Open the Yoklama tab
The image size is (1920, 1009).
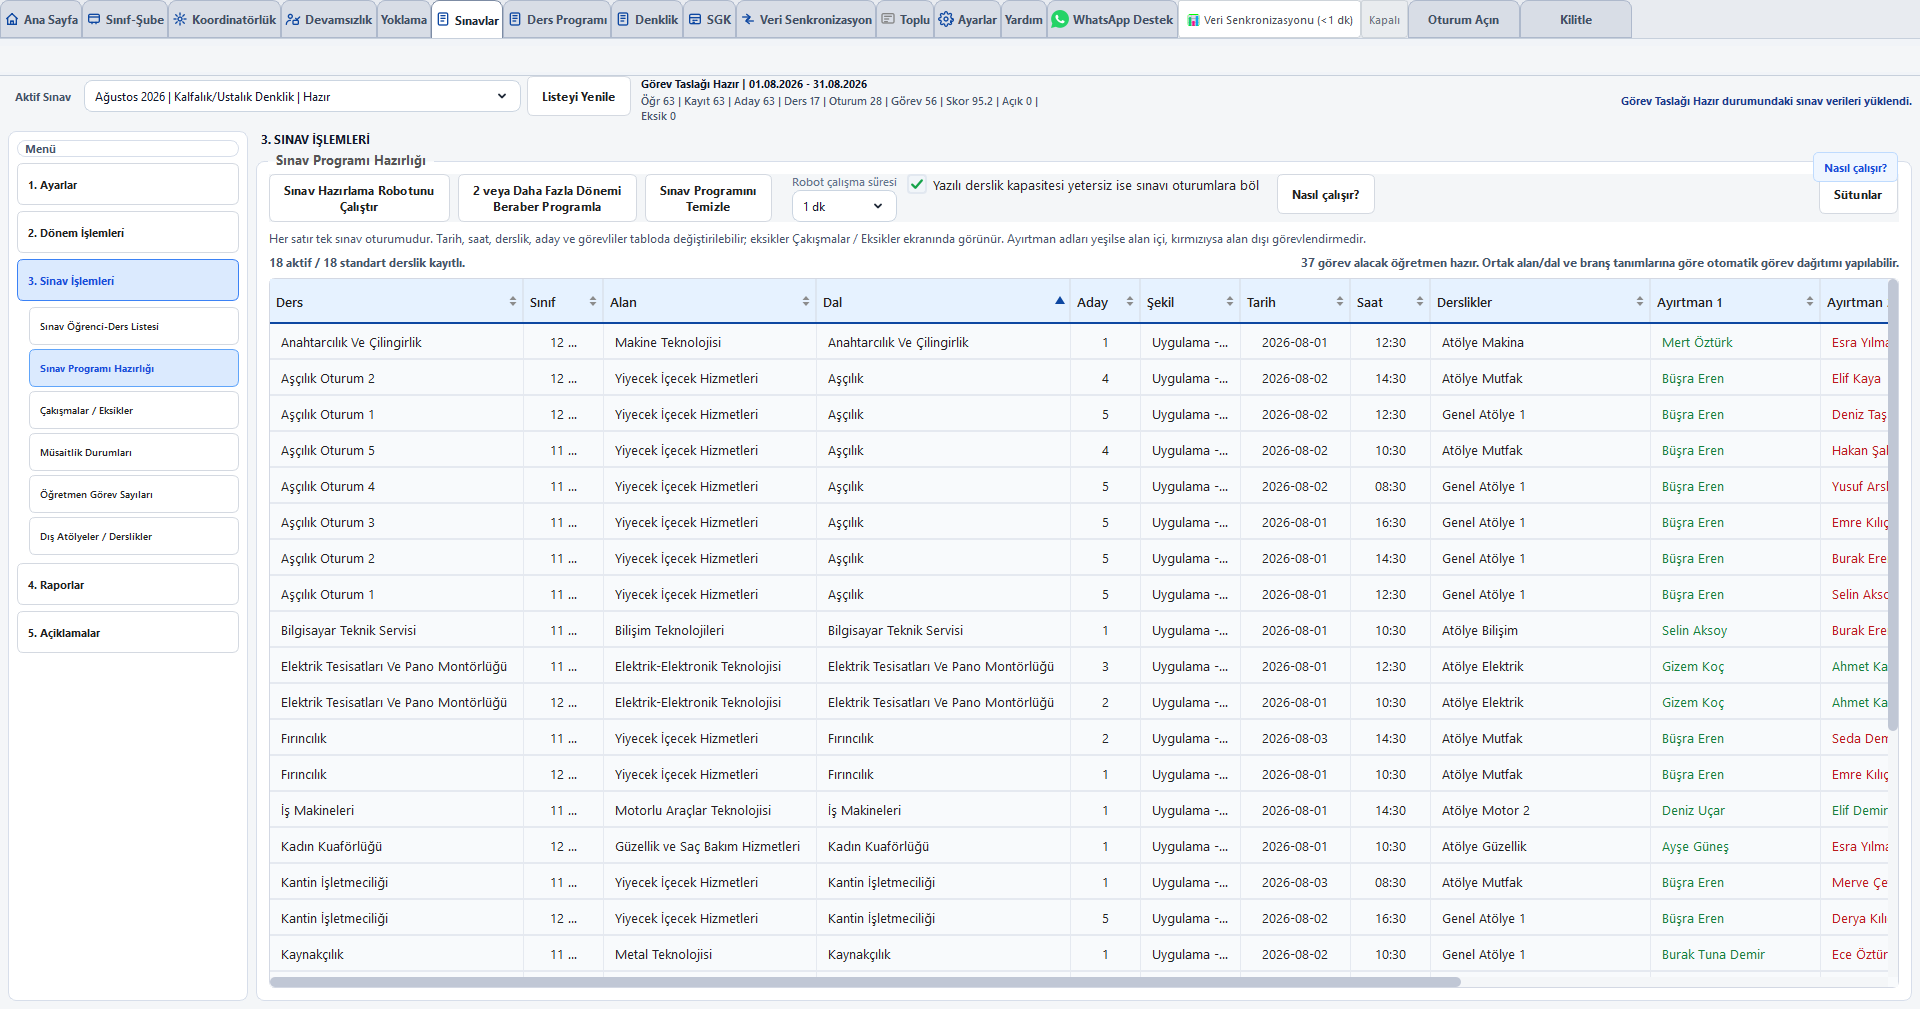[404, 19]
